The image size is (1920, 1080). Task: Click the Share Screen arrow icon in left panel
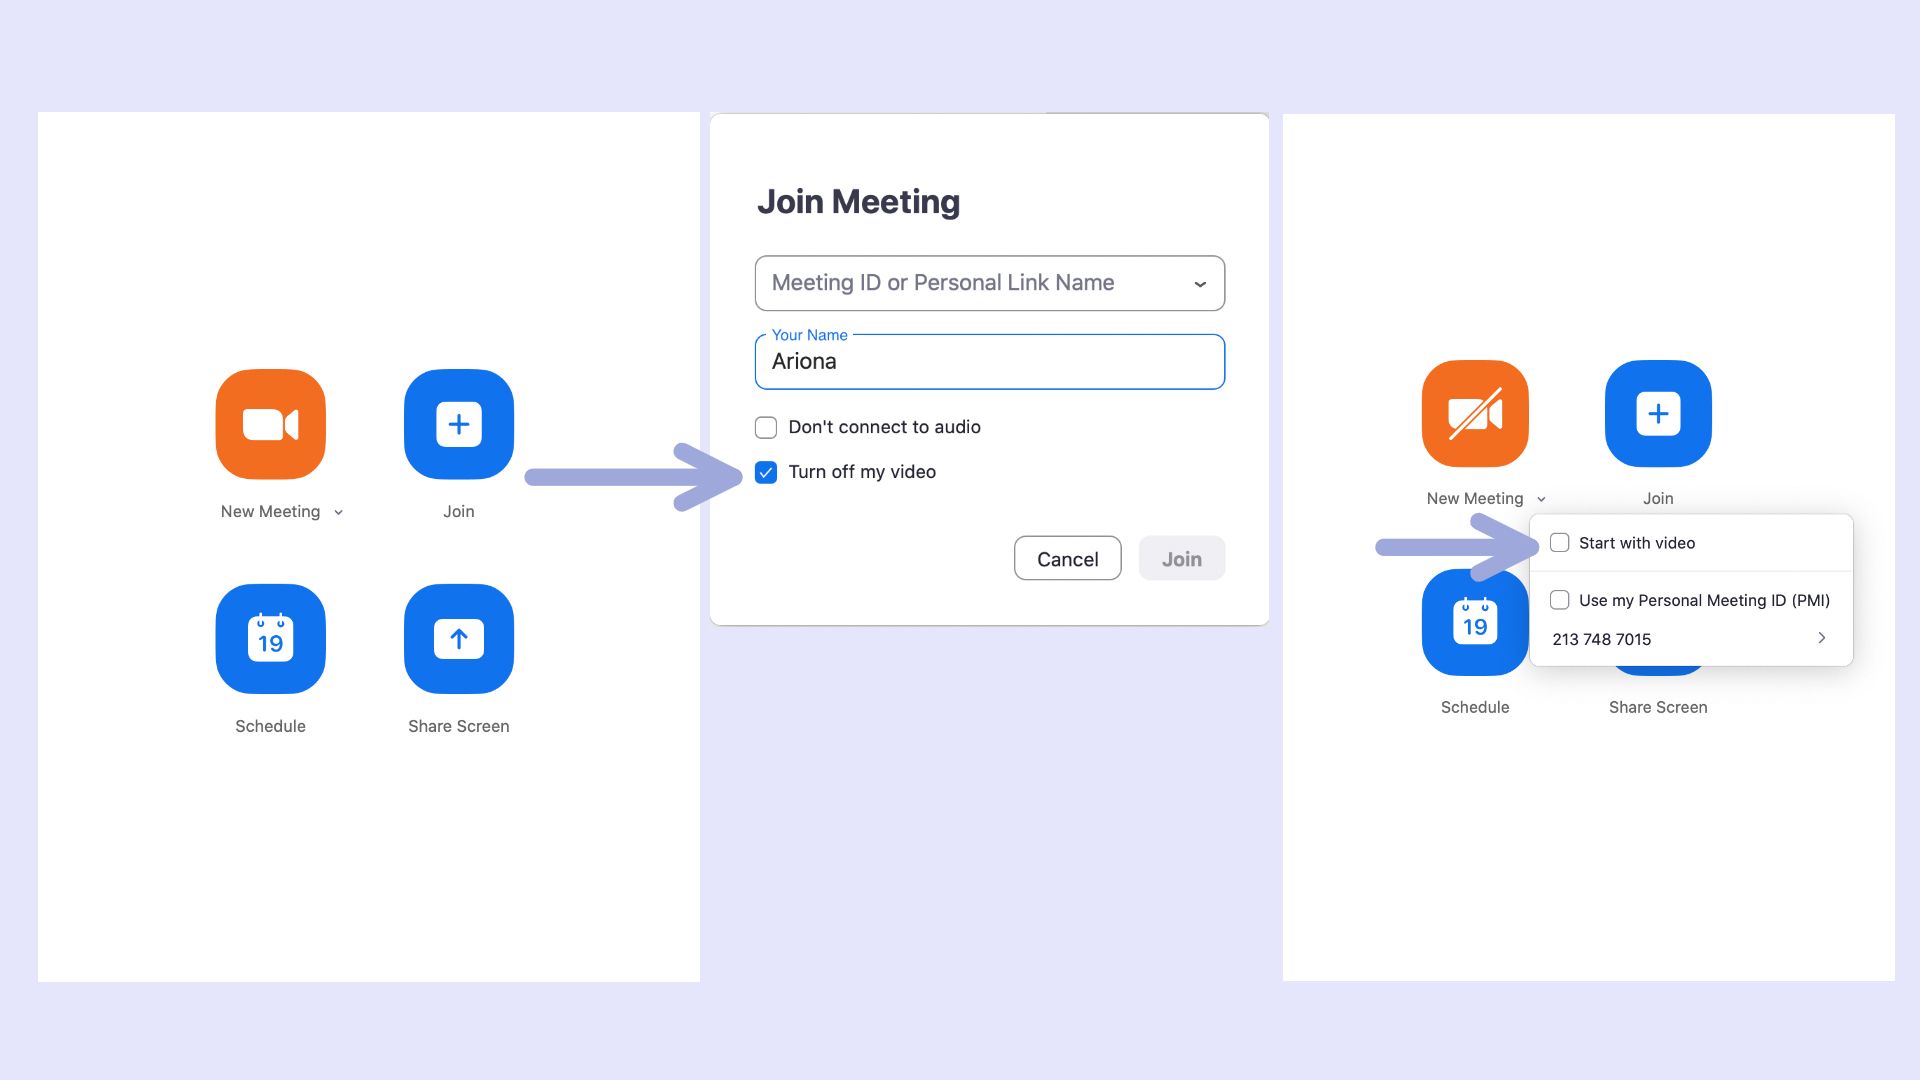click(458, 639)
